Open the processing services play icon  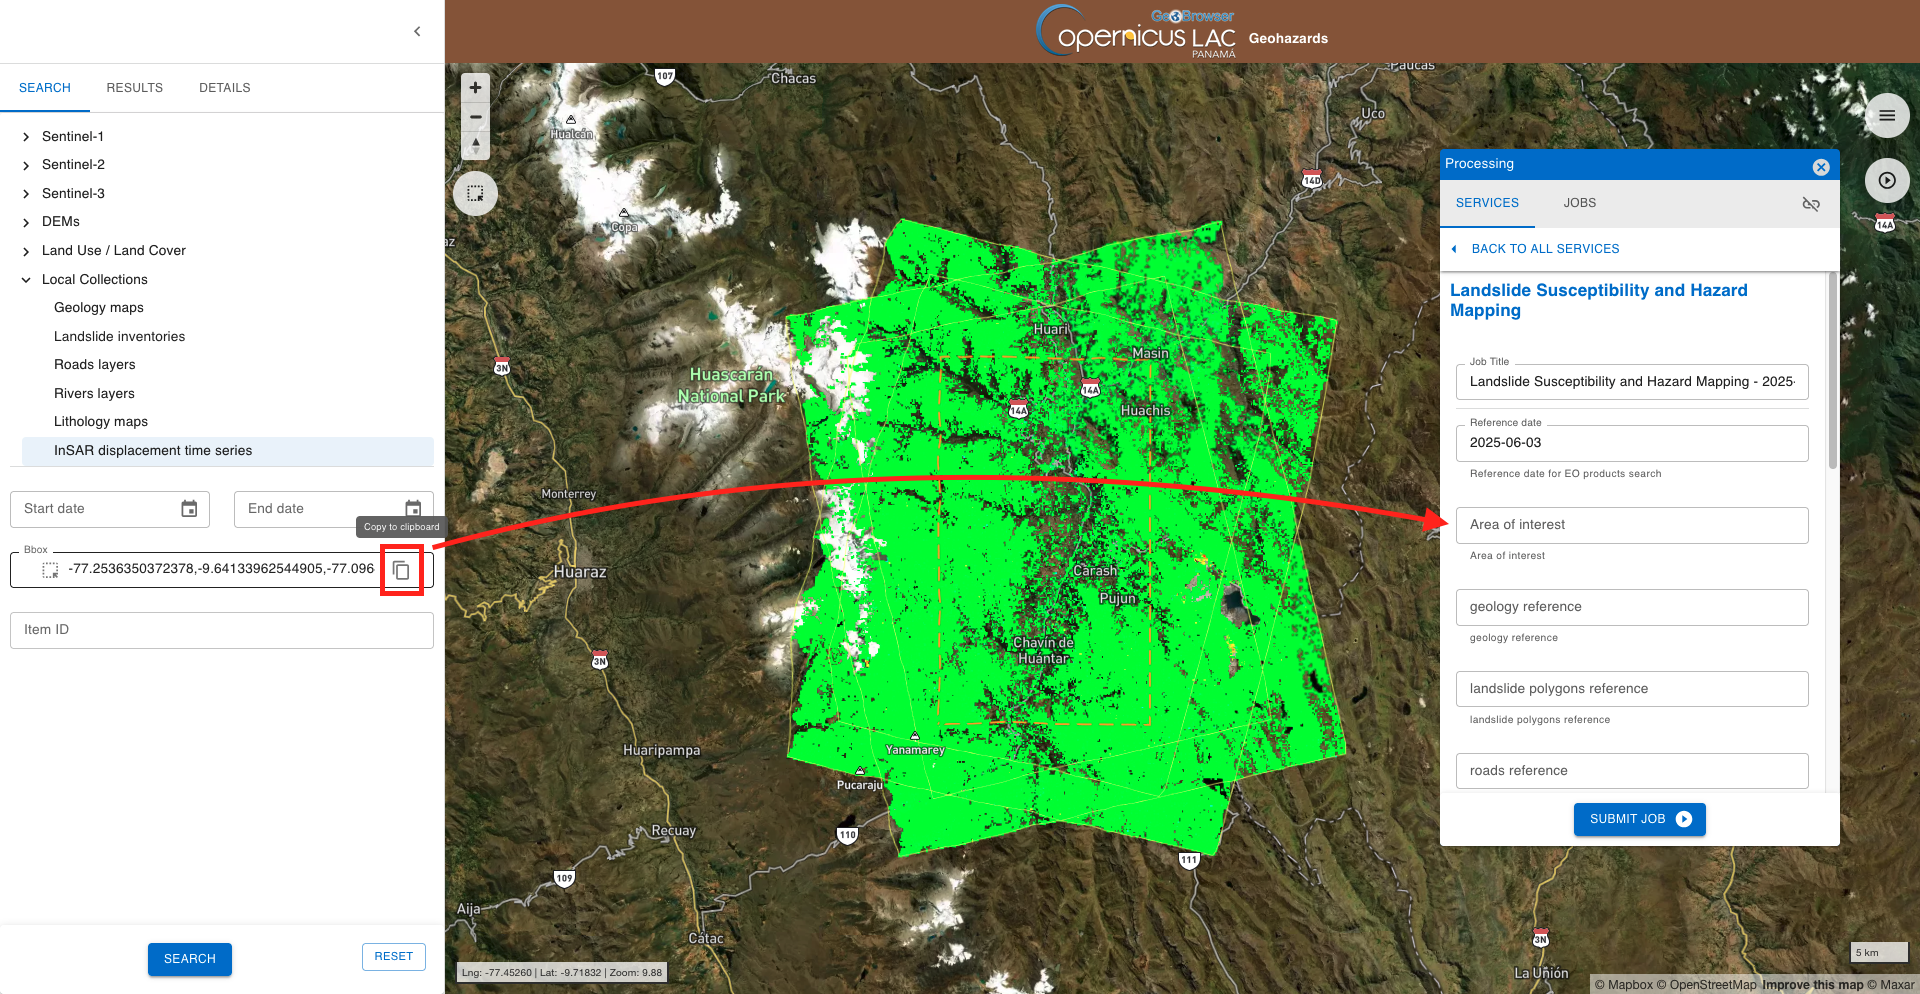(1886, 181)
